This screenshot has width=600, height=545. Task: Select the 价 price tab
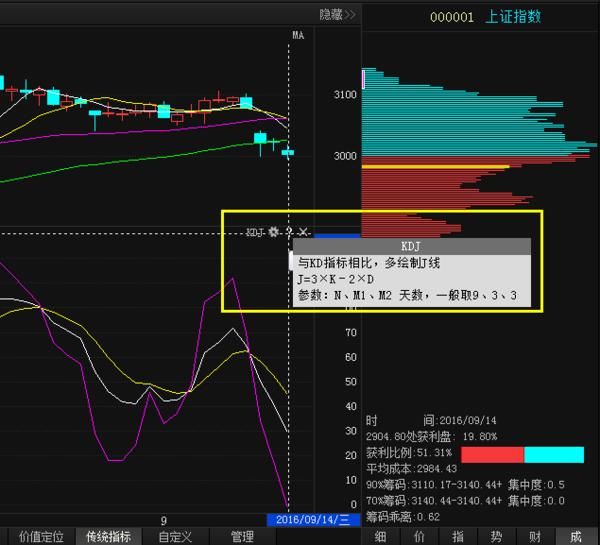pos(419,537)
